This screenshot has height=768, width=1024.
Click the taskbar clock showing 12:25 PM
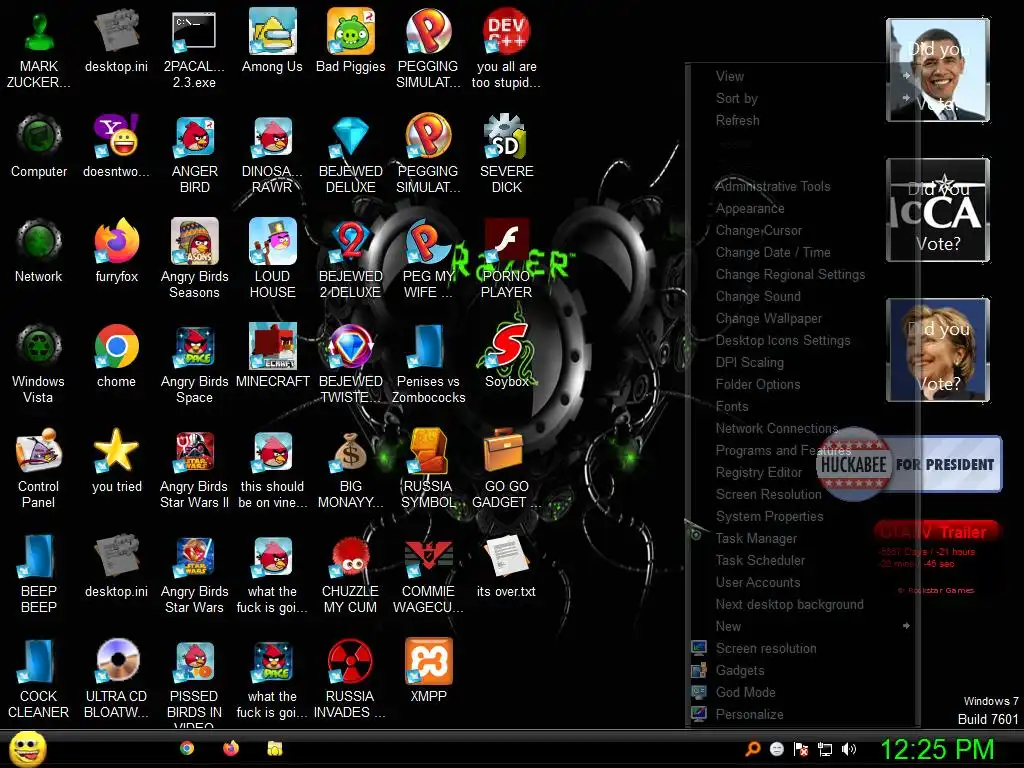coord(937,749)
